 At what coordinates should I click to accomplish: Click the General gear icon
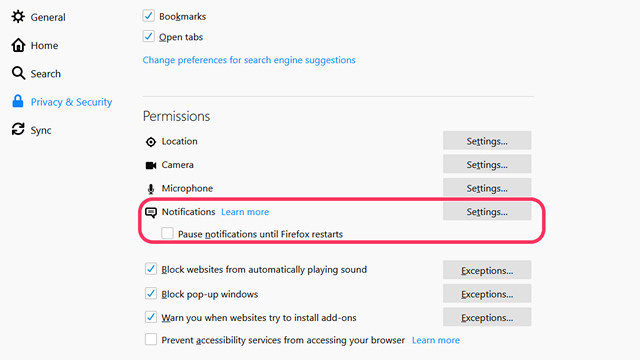coord(18,17)
